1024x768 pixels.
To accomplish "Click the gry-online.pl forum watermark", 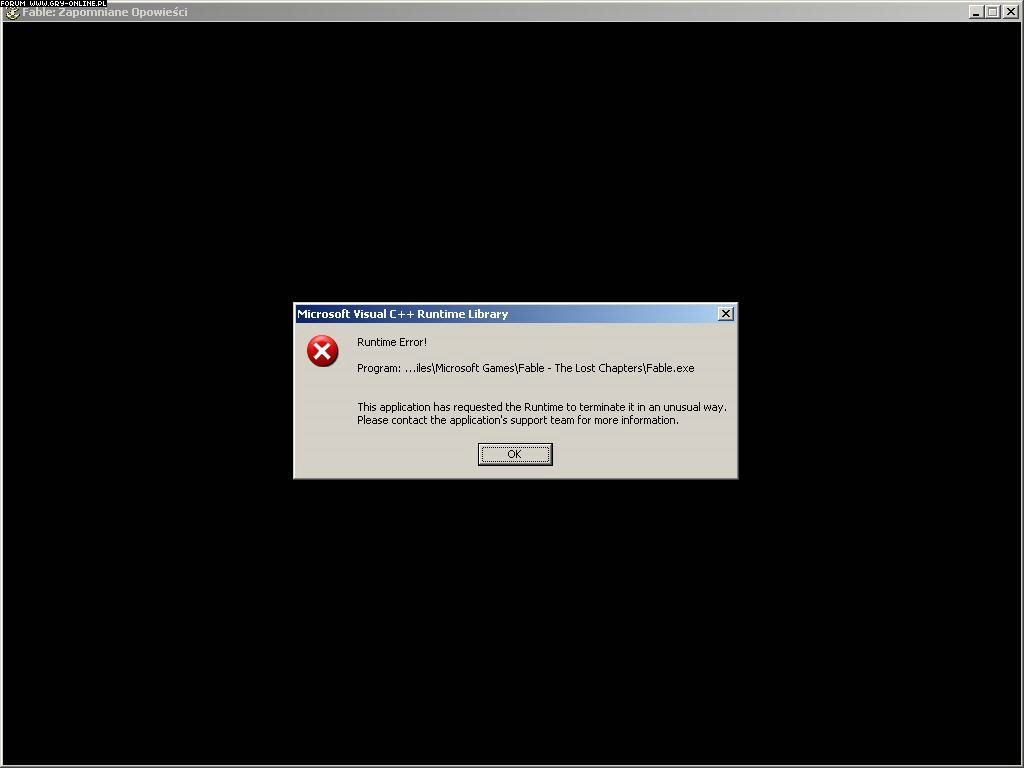I will [54, 3].
